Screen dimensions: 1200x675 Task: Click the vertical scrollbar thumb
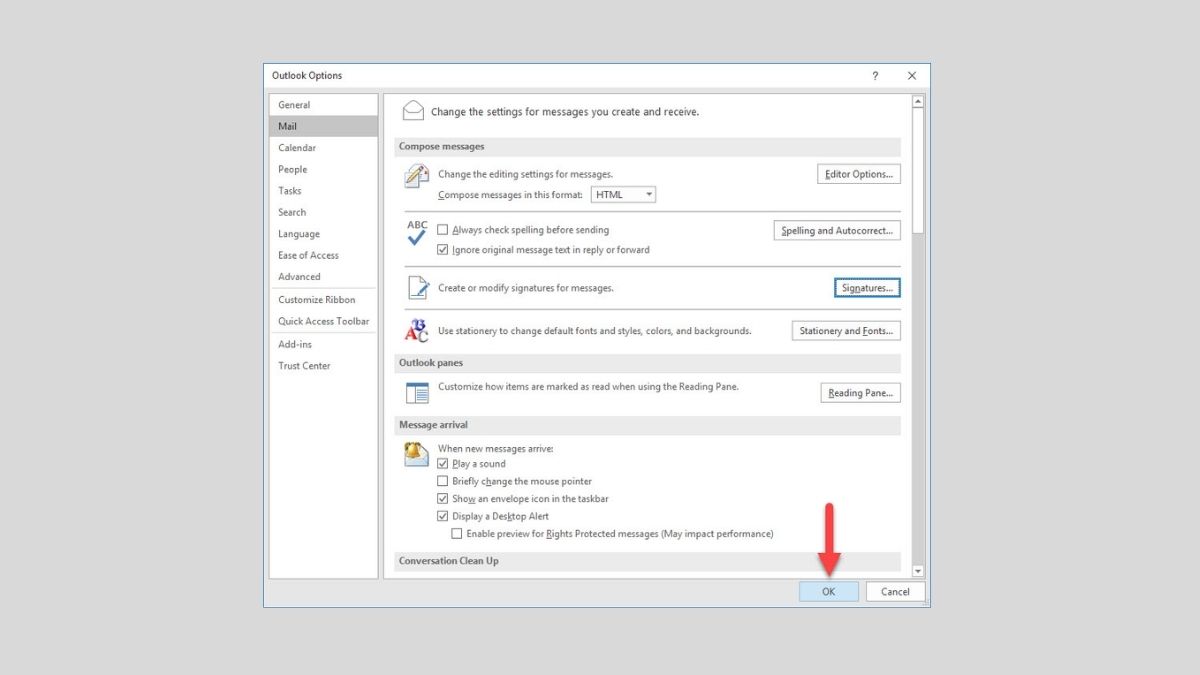918,171
